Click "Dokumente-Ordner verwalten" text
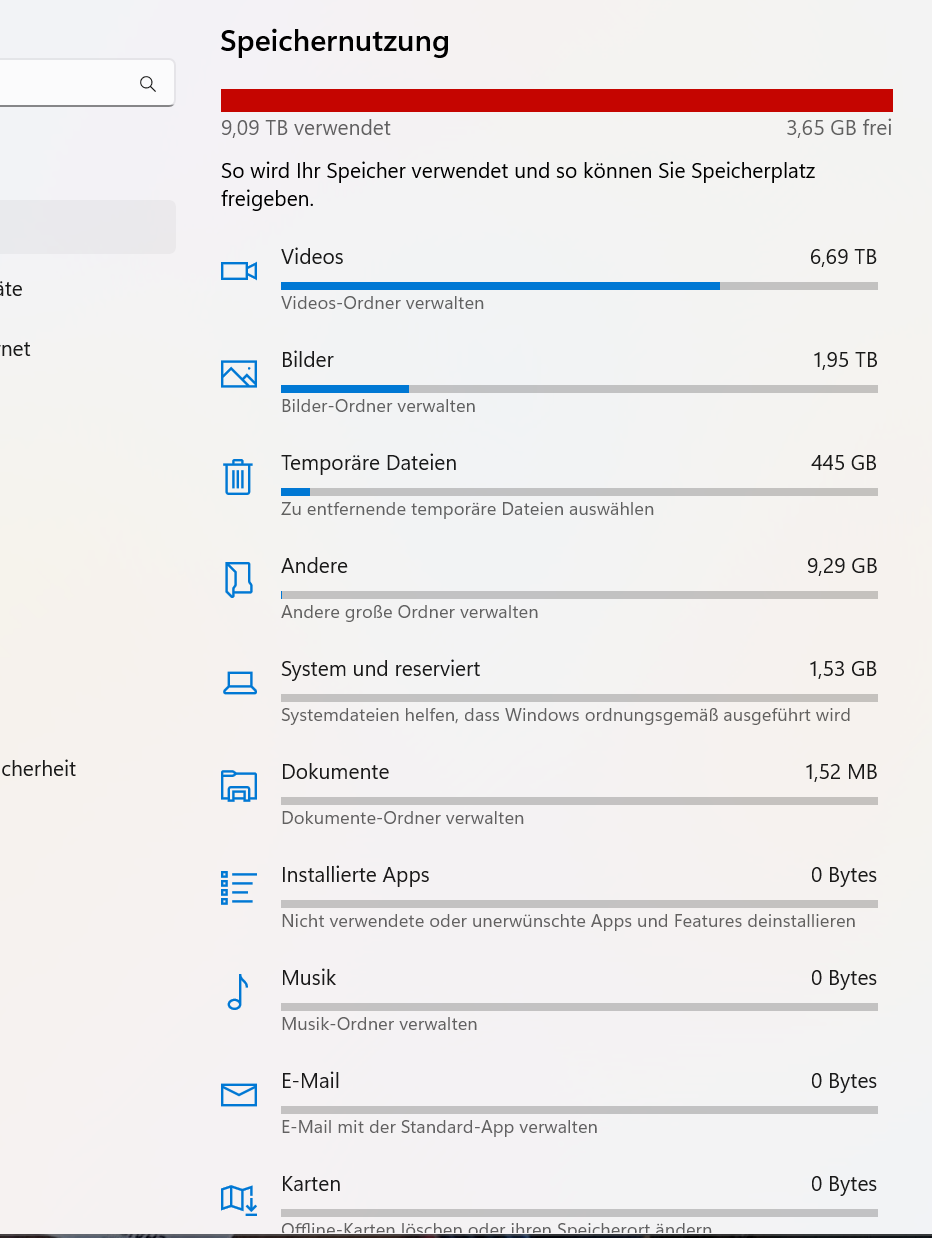 pos(402,818)
